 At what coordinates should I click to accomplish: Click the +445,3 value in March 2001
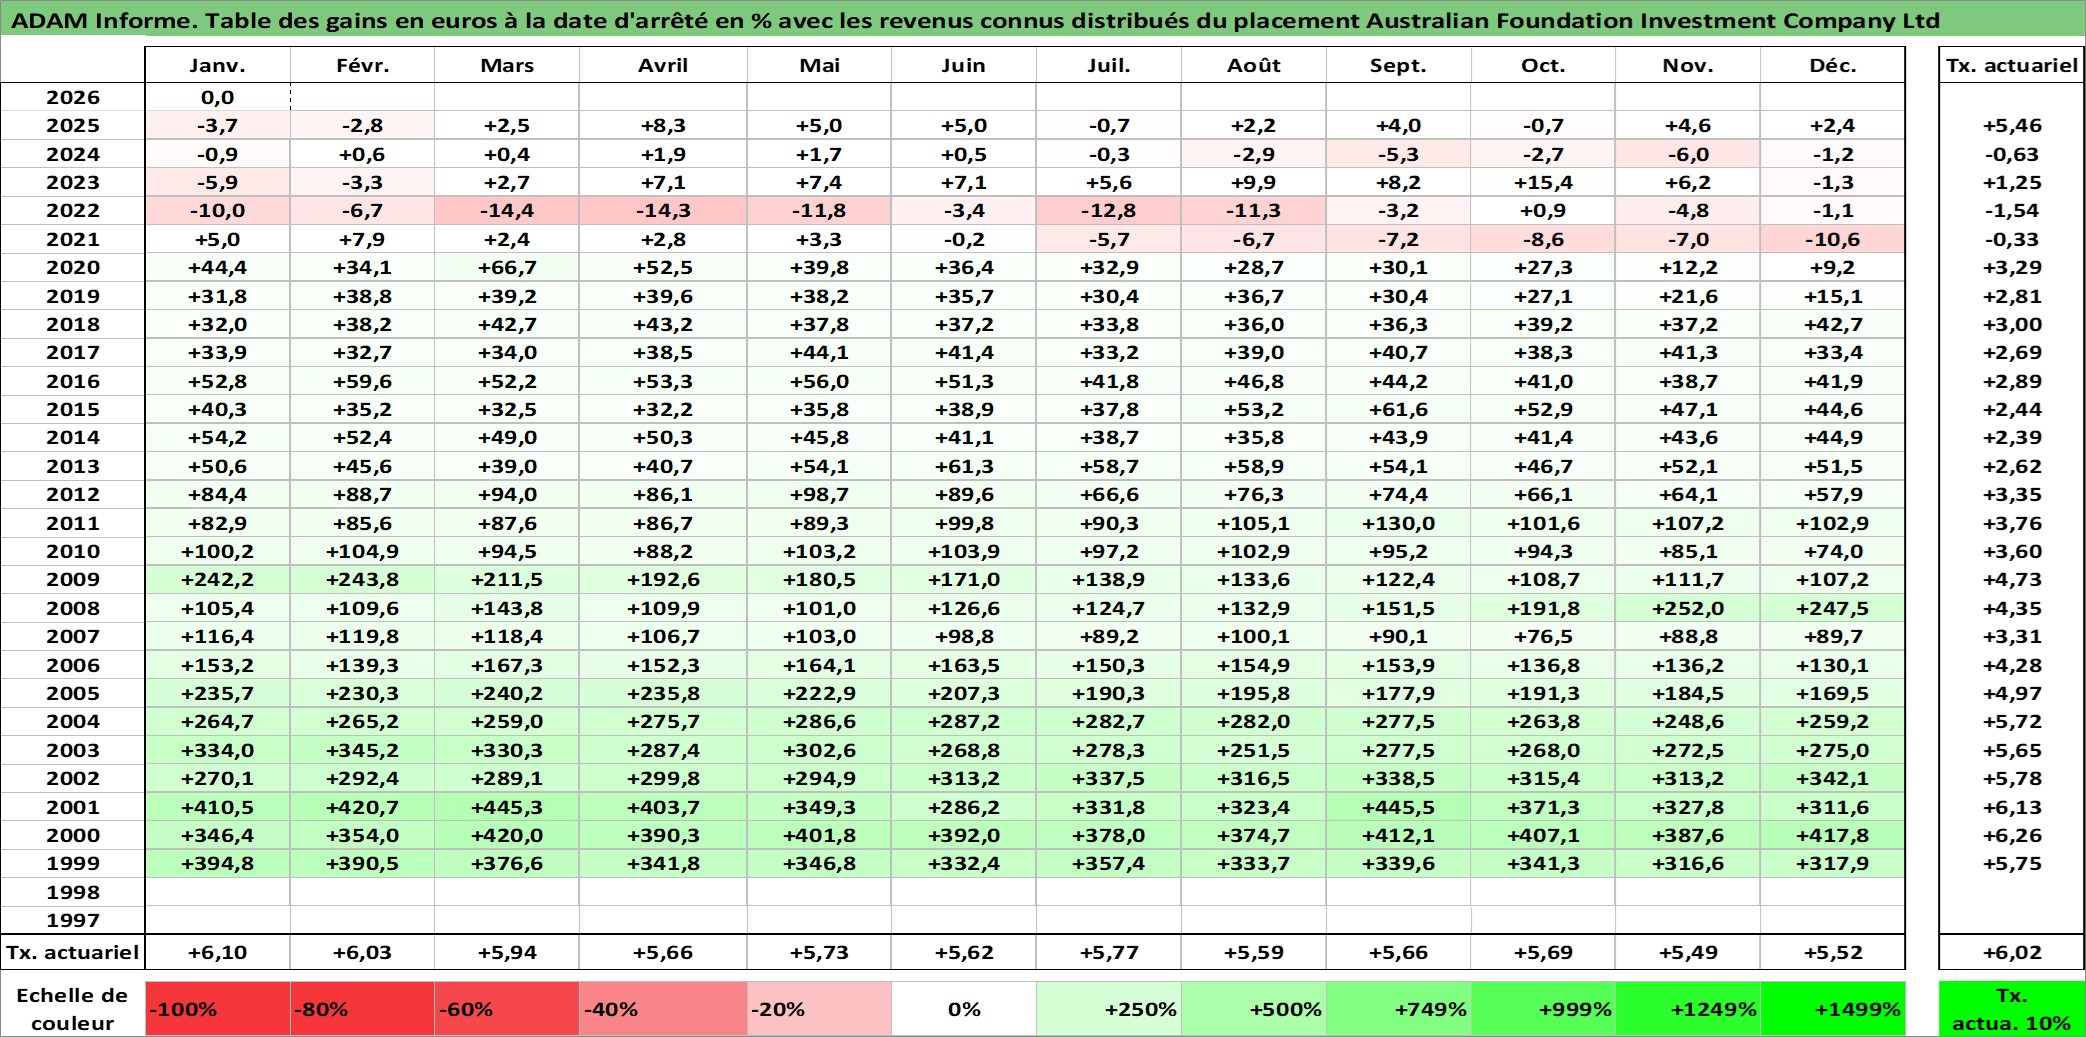(x=507, y=807)
